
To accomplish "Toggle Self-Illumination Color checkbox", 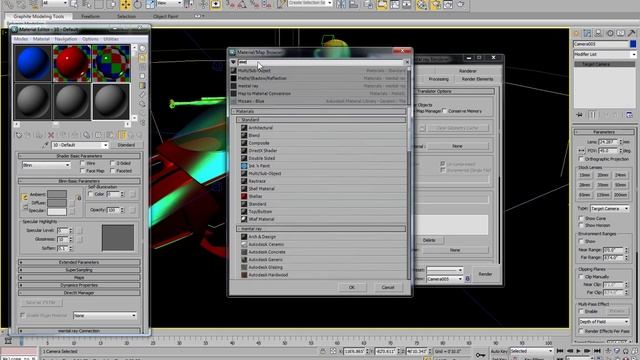I will tap(91, 194).
